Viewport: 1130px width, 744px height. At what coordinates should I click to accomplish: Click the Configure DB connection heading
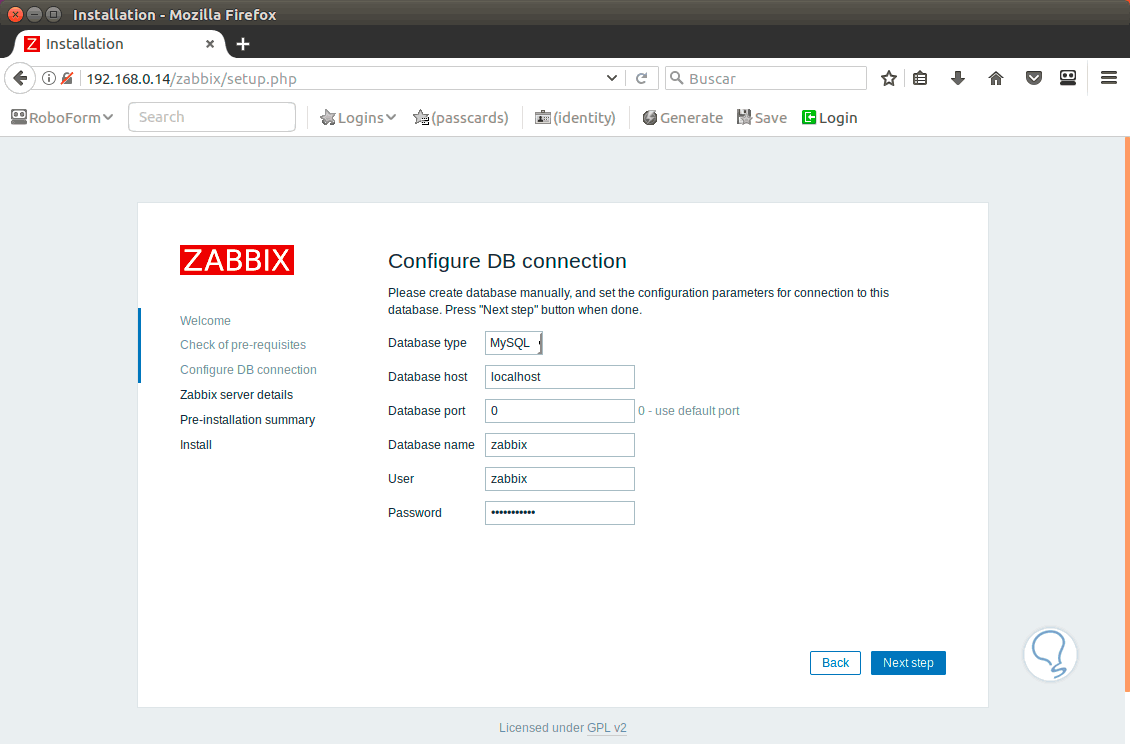coord(507,261)
